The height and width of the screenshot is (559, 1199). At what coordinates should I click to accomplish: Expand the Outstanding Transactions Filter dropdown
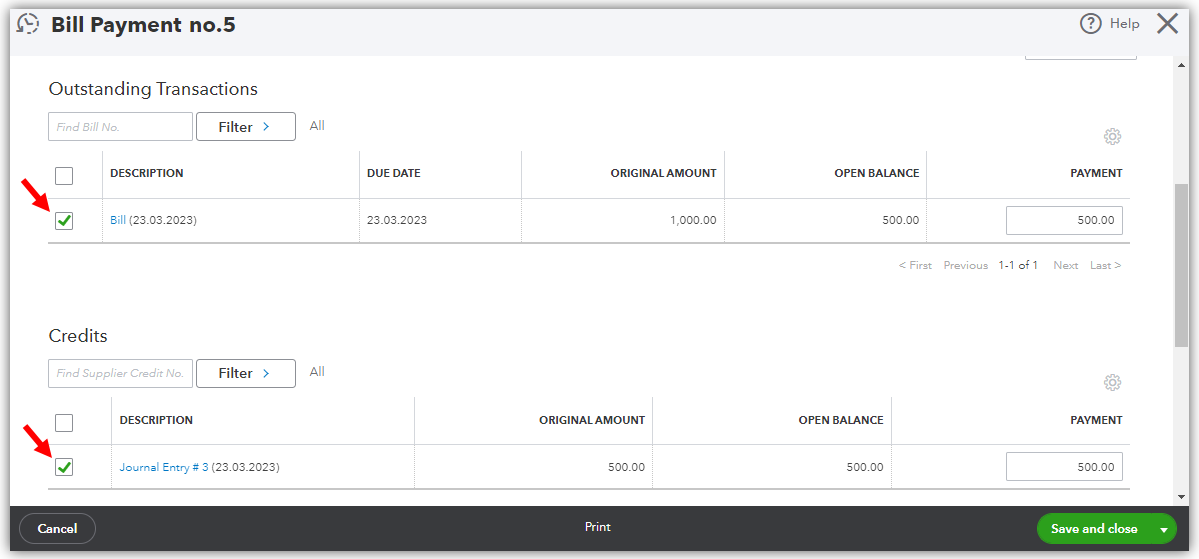pos(245,127)
